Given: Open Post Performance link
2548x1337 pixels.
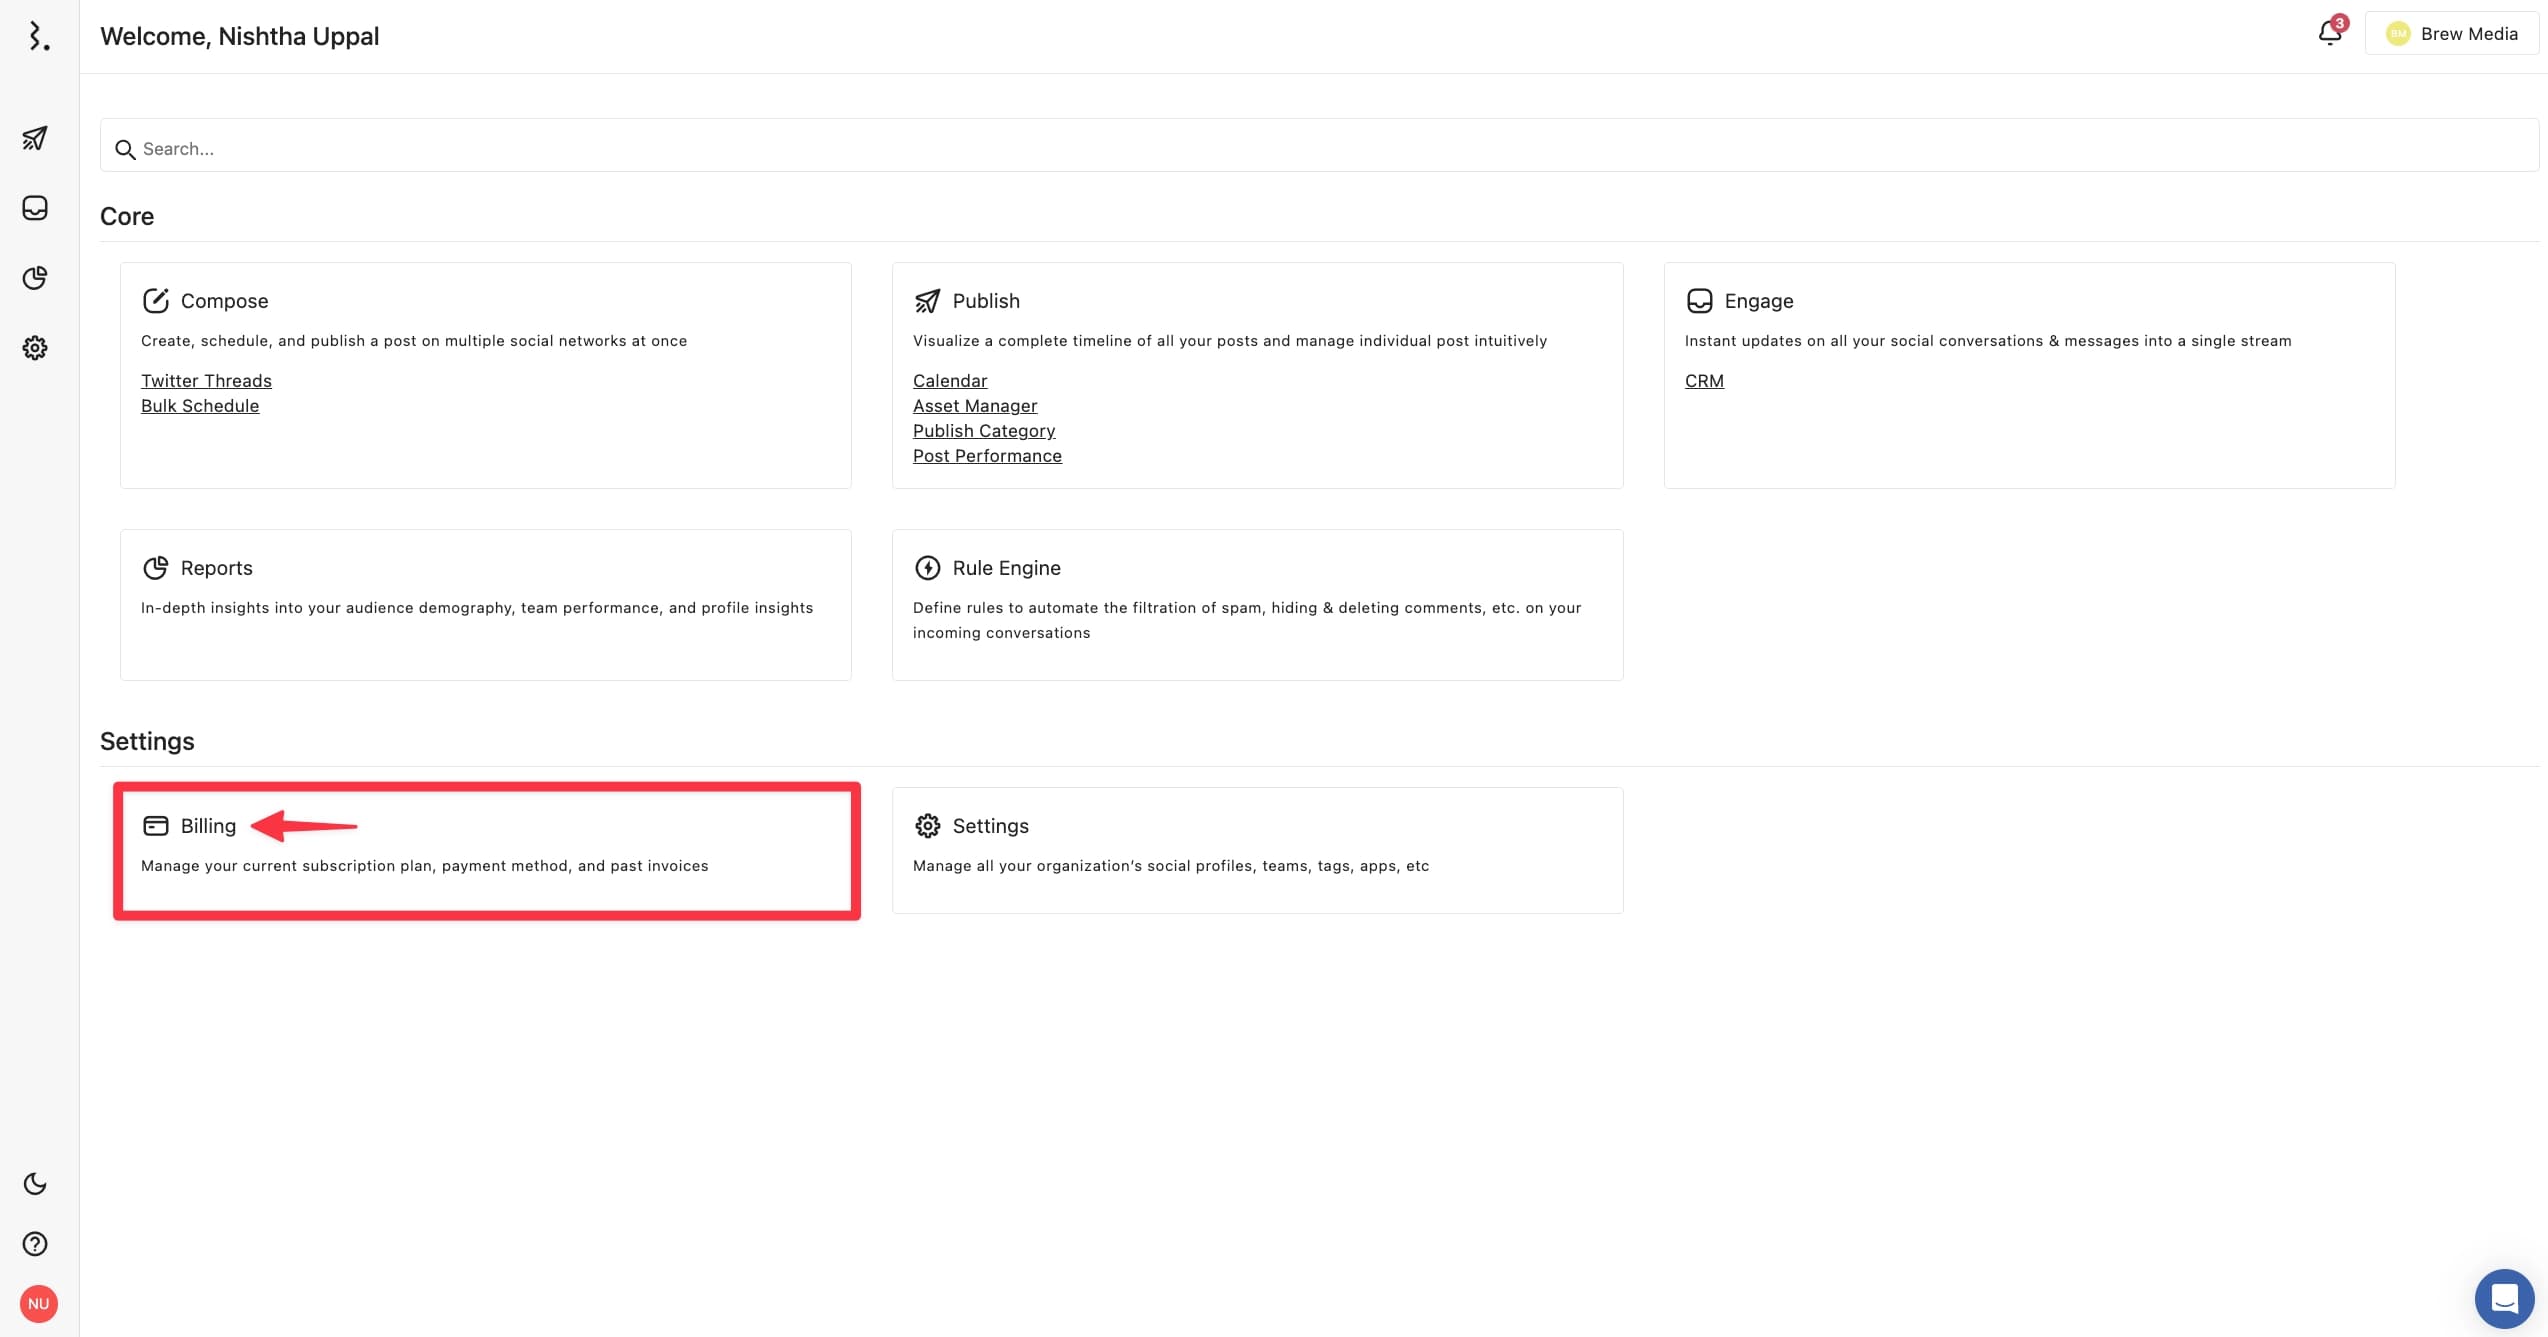Looking at the screenshot, I should click(986, 456).
